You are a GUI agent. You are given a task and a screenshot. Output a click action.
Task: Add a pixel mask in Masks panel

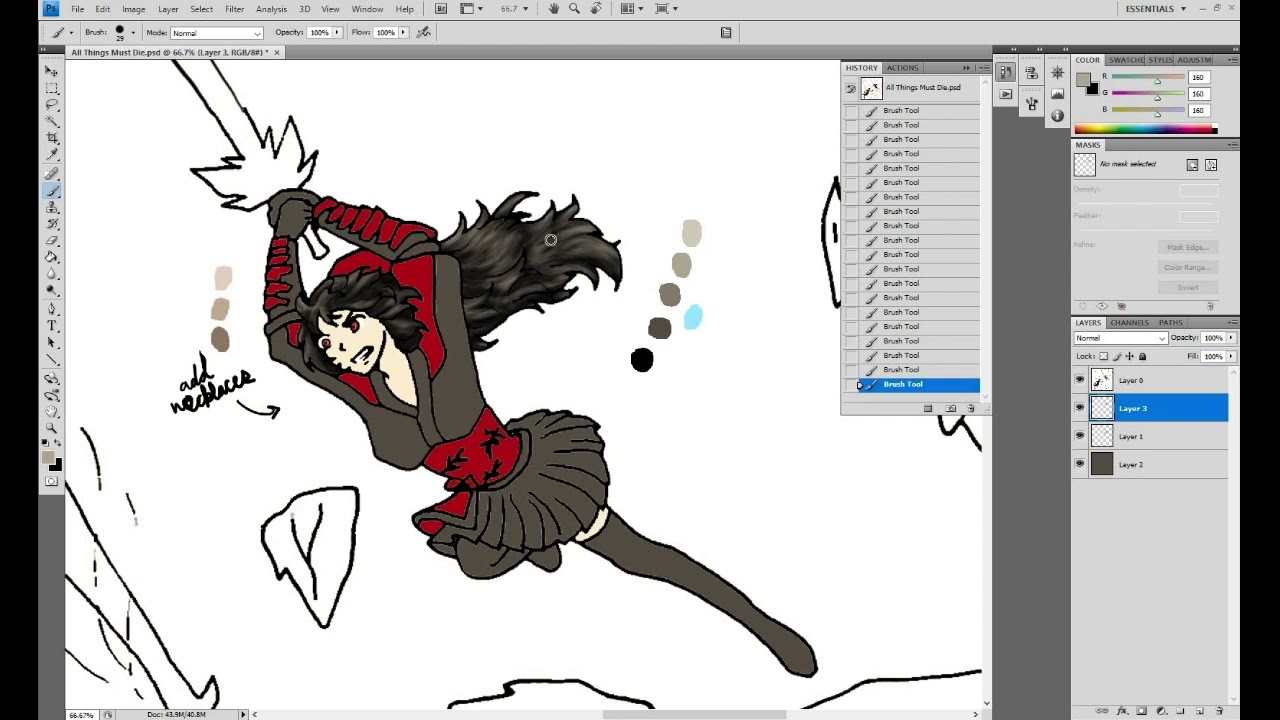coord(1192,165)
